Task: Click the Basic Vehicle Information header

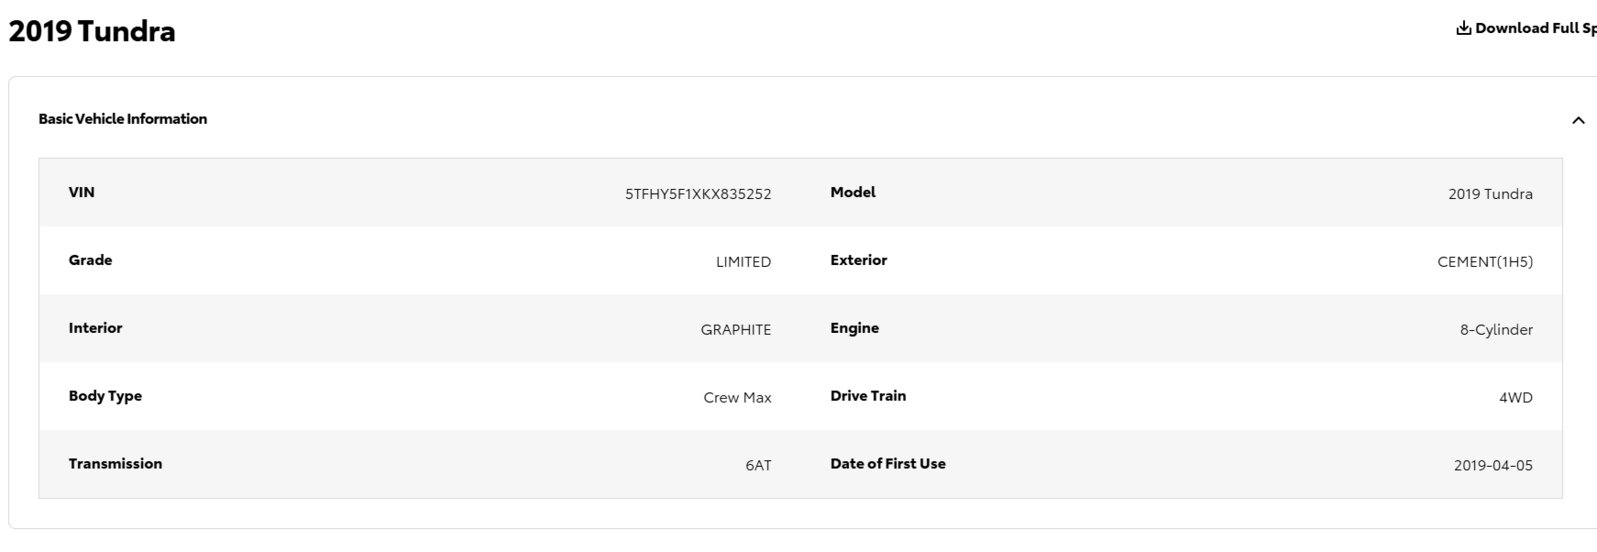Action: point(123,119)
